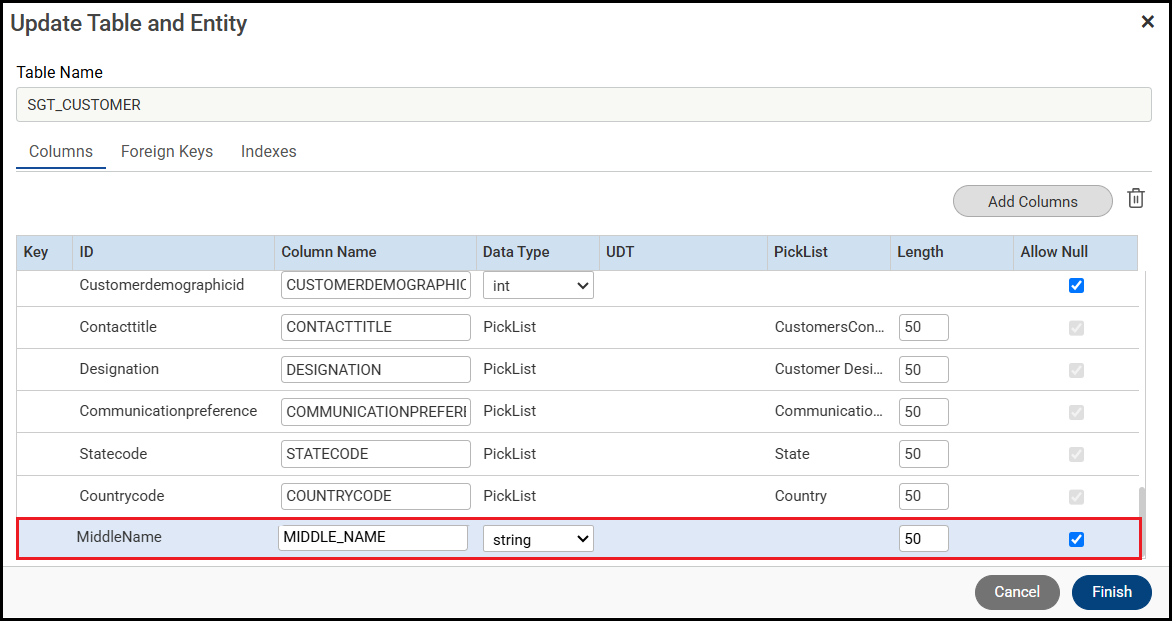
Task: Focus the STATECODE column name input
Action: tap(375, 454)
